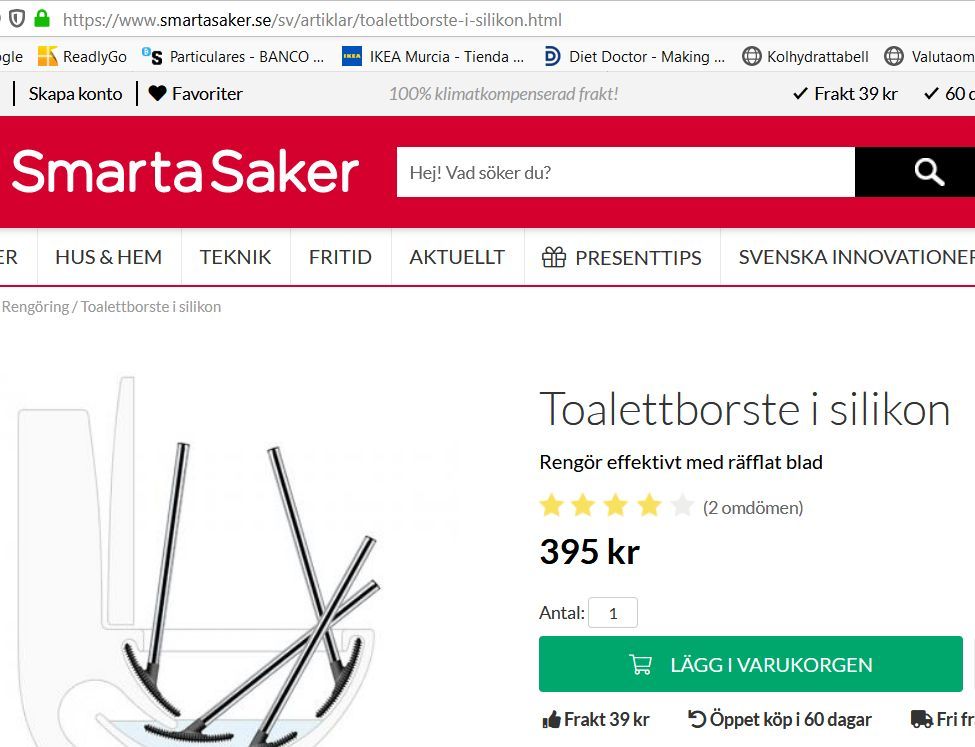Click the Antal quantity field

pyautogui.click(x=612, y=613)
